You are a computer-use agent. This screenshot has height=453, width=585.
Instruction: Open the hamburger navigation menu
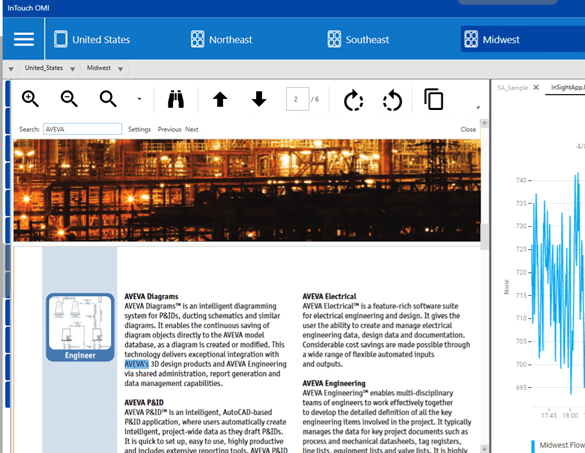(24, 39)
